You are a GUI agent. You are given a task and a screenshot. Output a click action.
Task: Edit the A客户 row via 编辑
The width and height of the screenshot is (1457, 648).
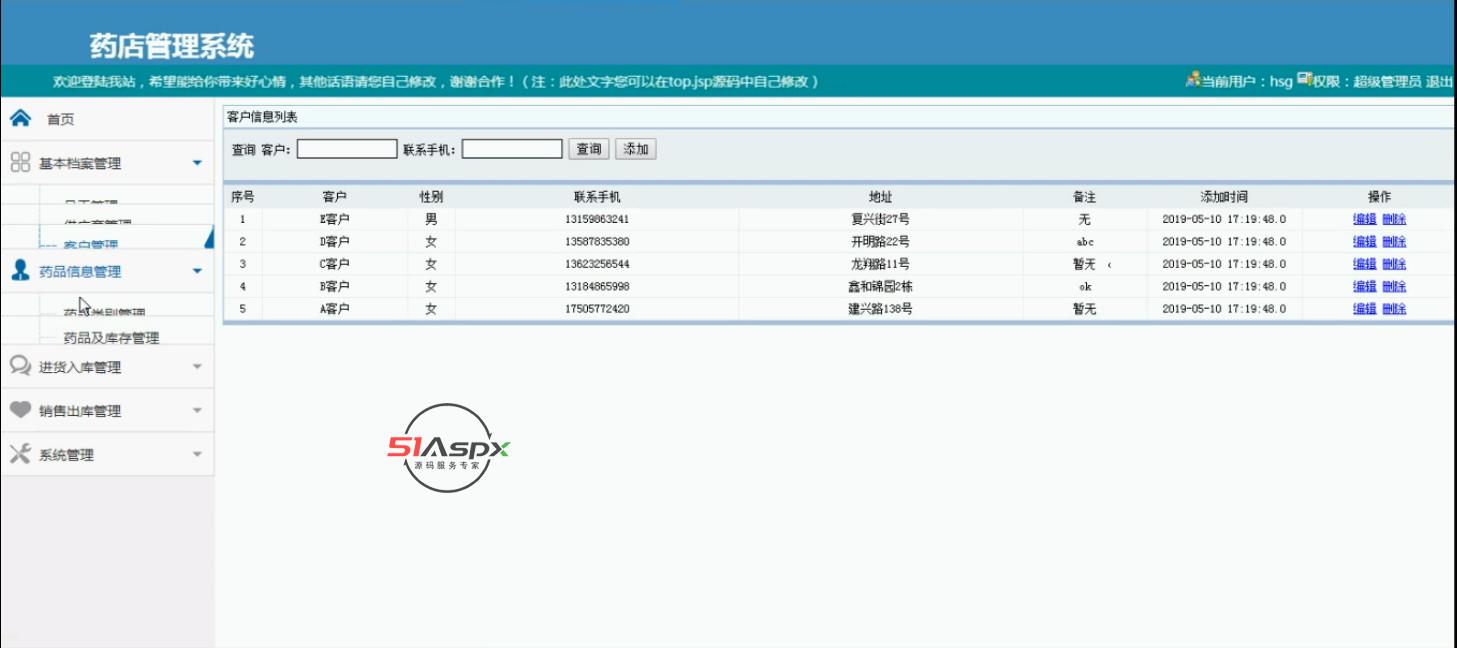click(1365, 309)
